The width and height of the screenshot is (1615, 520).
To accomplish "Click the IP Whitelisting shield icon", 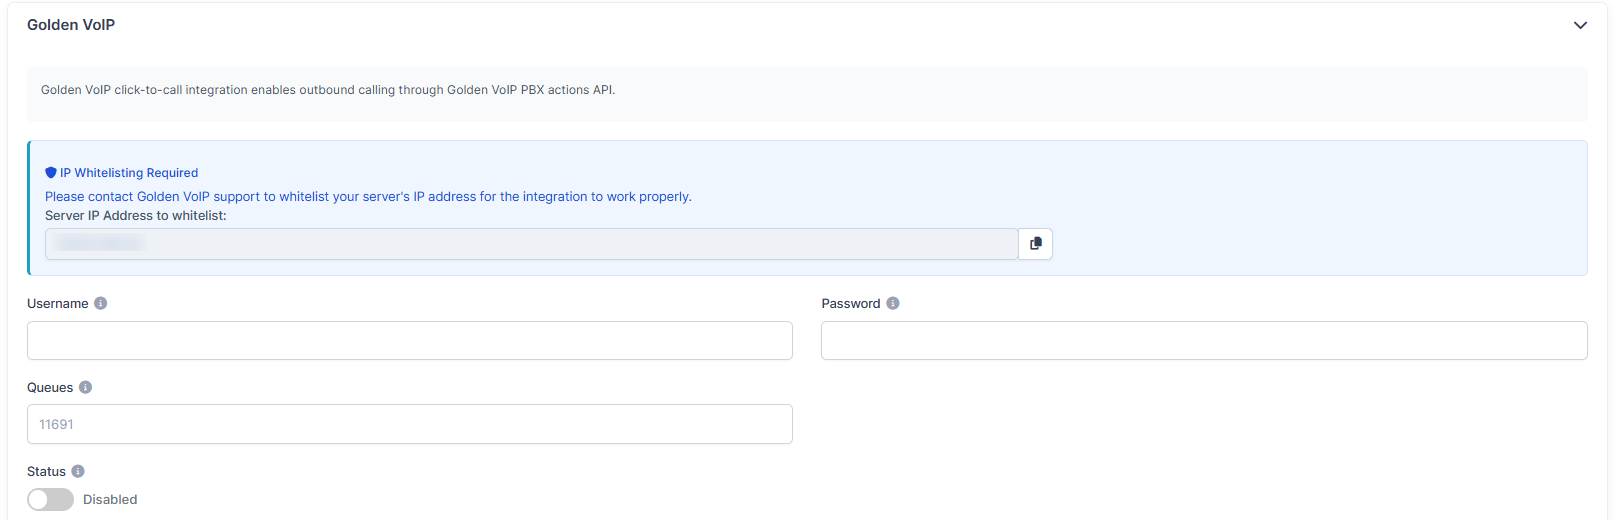I will [x=51, y=173].
